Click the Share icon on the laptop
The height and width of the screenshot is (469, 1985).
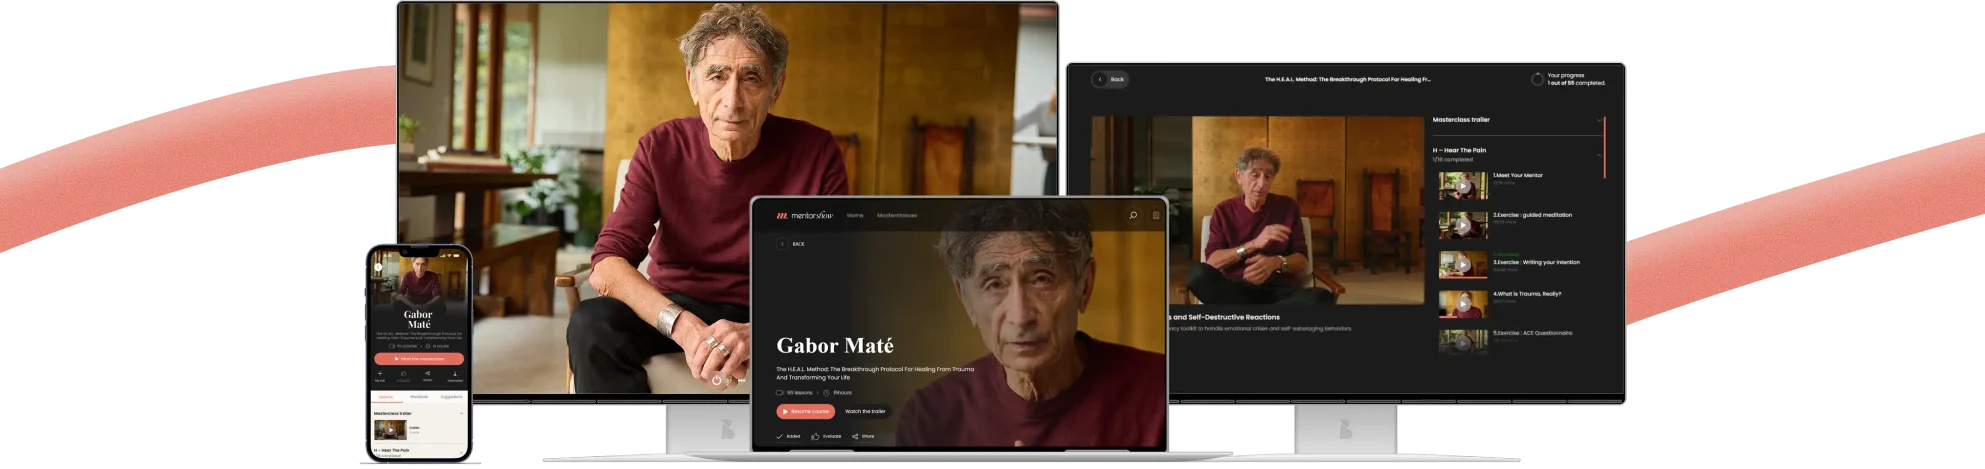pyautogui.click(x=855, y=436)
